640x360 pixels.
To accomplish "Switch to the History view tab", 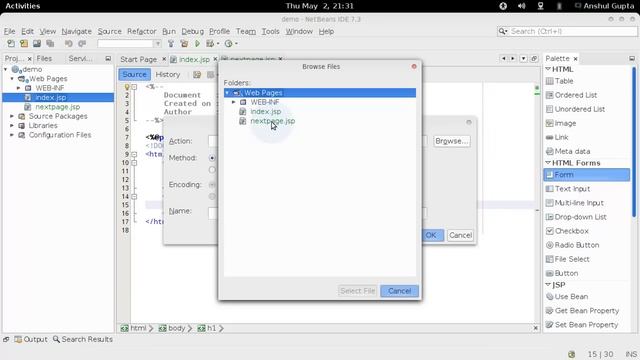I will click(168, 74).
